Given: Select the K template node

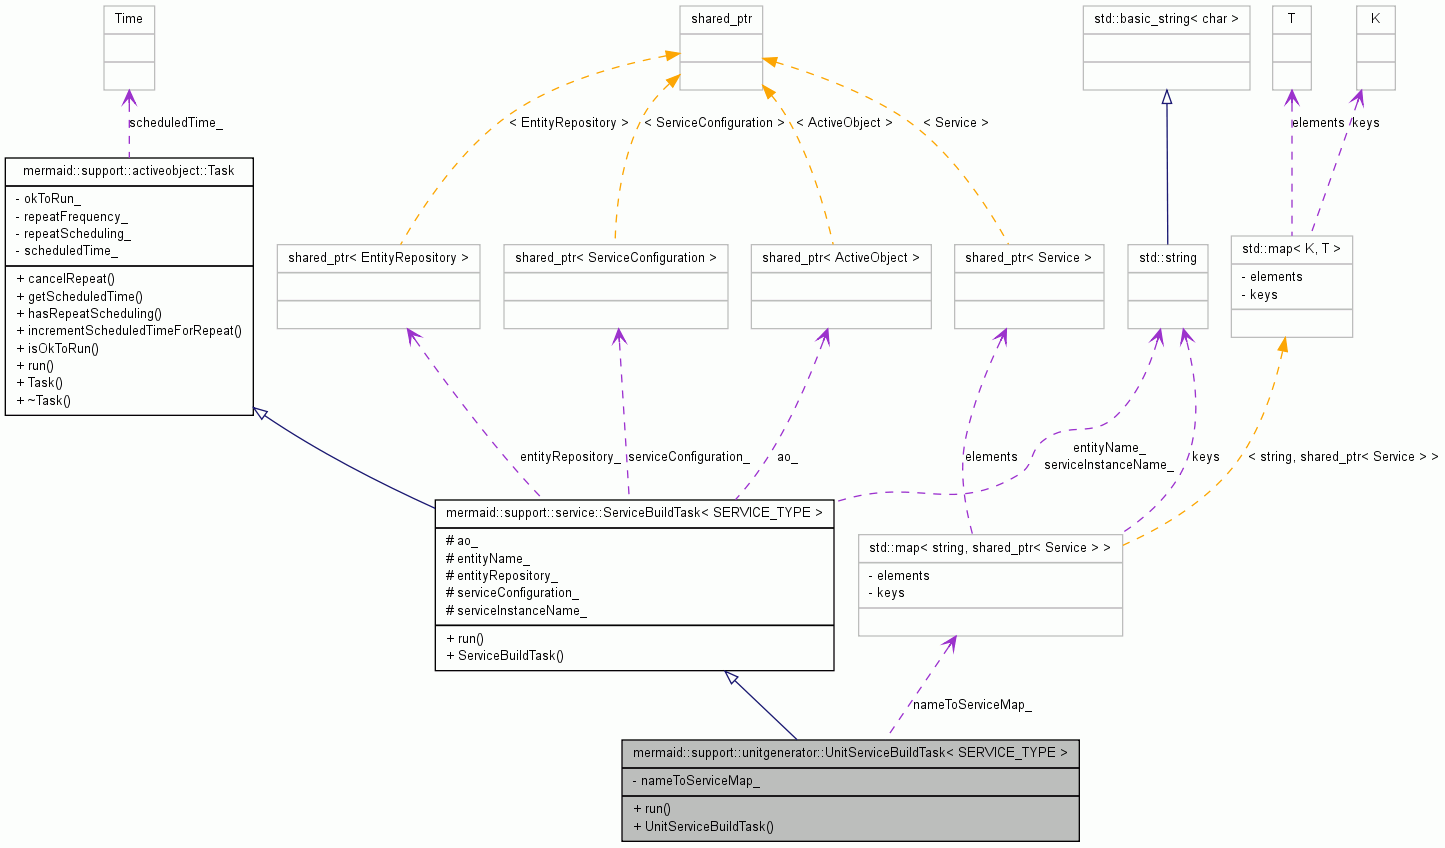Looking at the screenshot, I should pyautogui.click(x=1376, y=47).
